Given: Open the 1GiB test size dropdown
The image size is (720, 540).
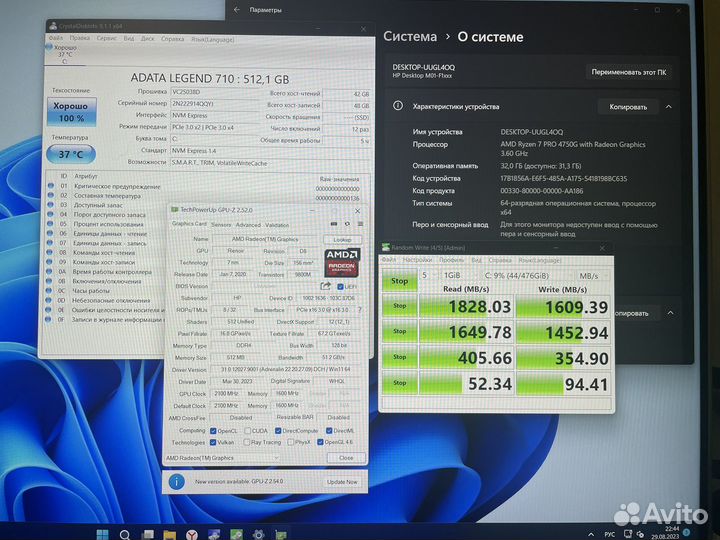Looking at the screenshot, I should 457,275.
